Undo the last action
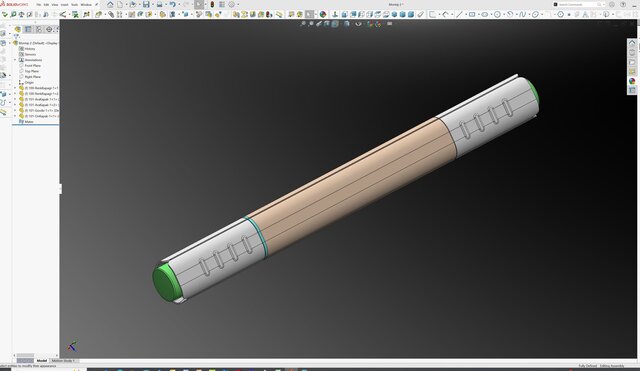 pyautogui.click(x=173, y=4)
